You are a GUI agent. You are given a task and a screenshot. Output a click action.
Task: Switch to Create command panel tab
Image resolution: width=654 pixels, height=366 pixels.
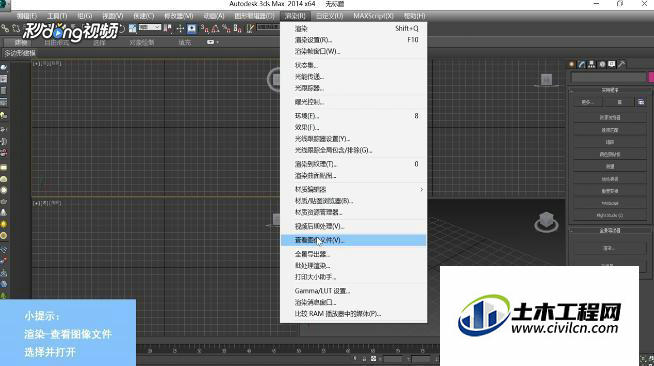pos(572,64)
